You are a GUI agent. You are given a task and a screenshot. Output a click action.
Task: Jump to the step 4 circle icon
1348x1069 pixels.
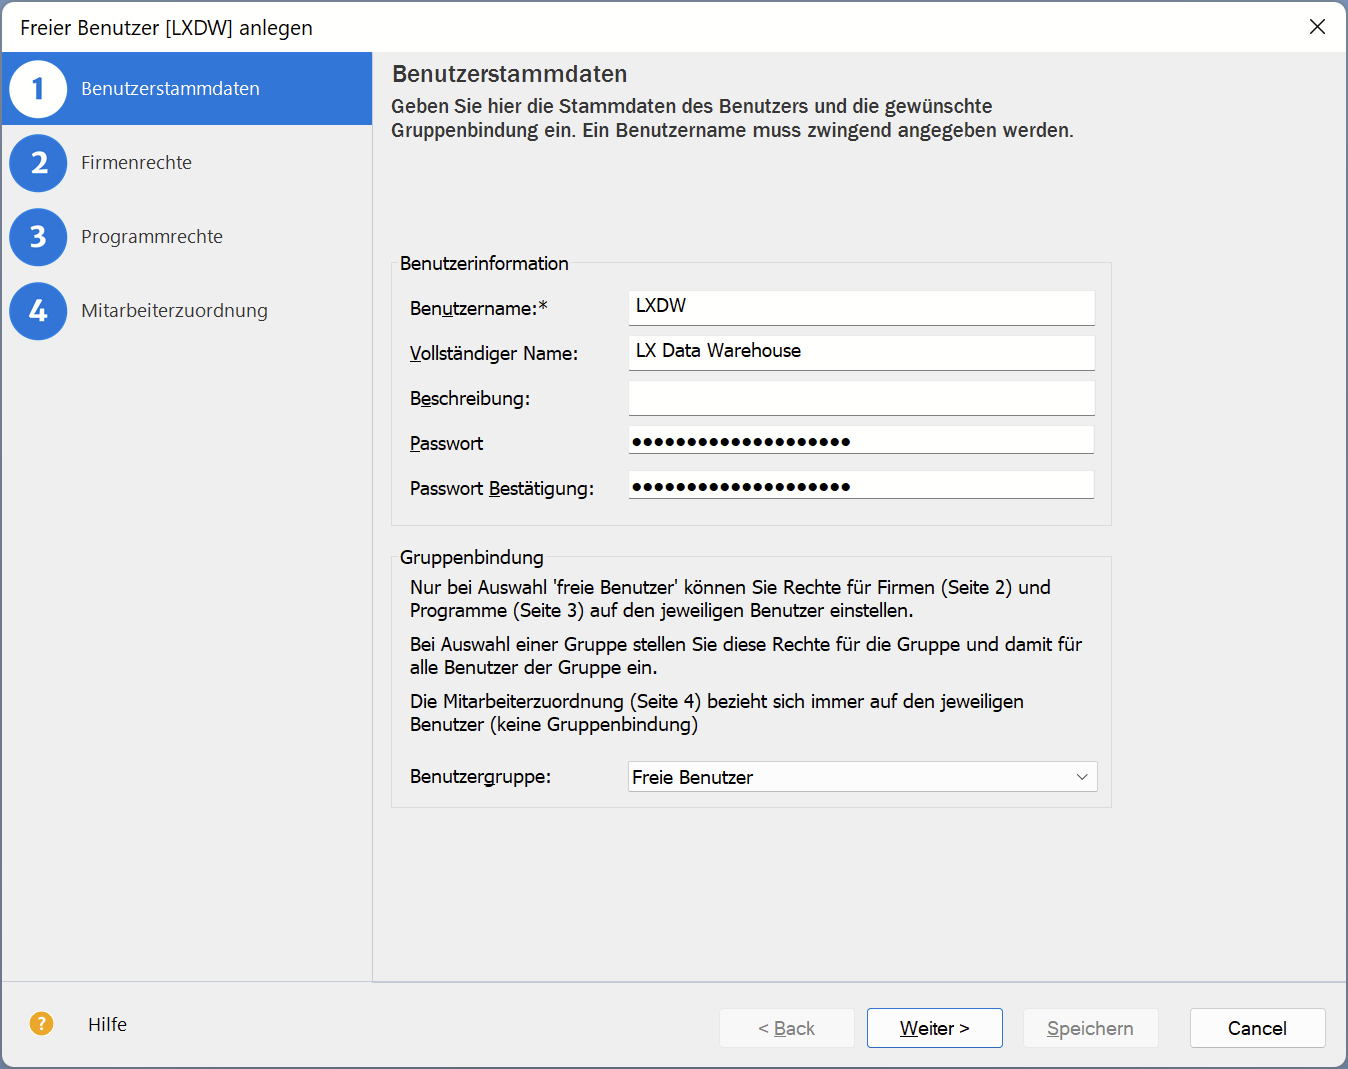(x=38, y=311)
